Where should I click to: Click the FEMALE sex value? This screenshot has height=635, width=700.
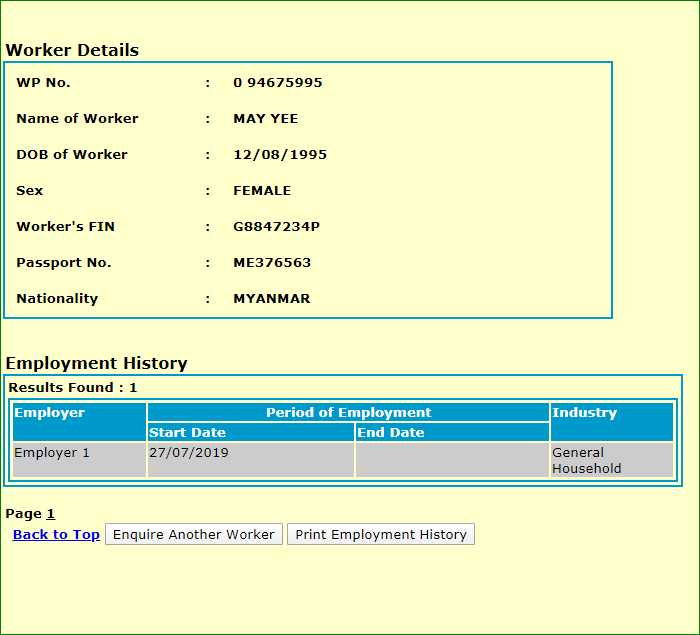coord(262,191)
